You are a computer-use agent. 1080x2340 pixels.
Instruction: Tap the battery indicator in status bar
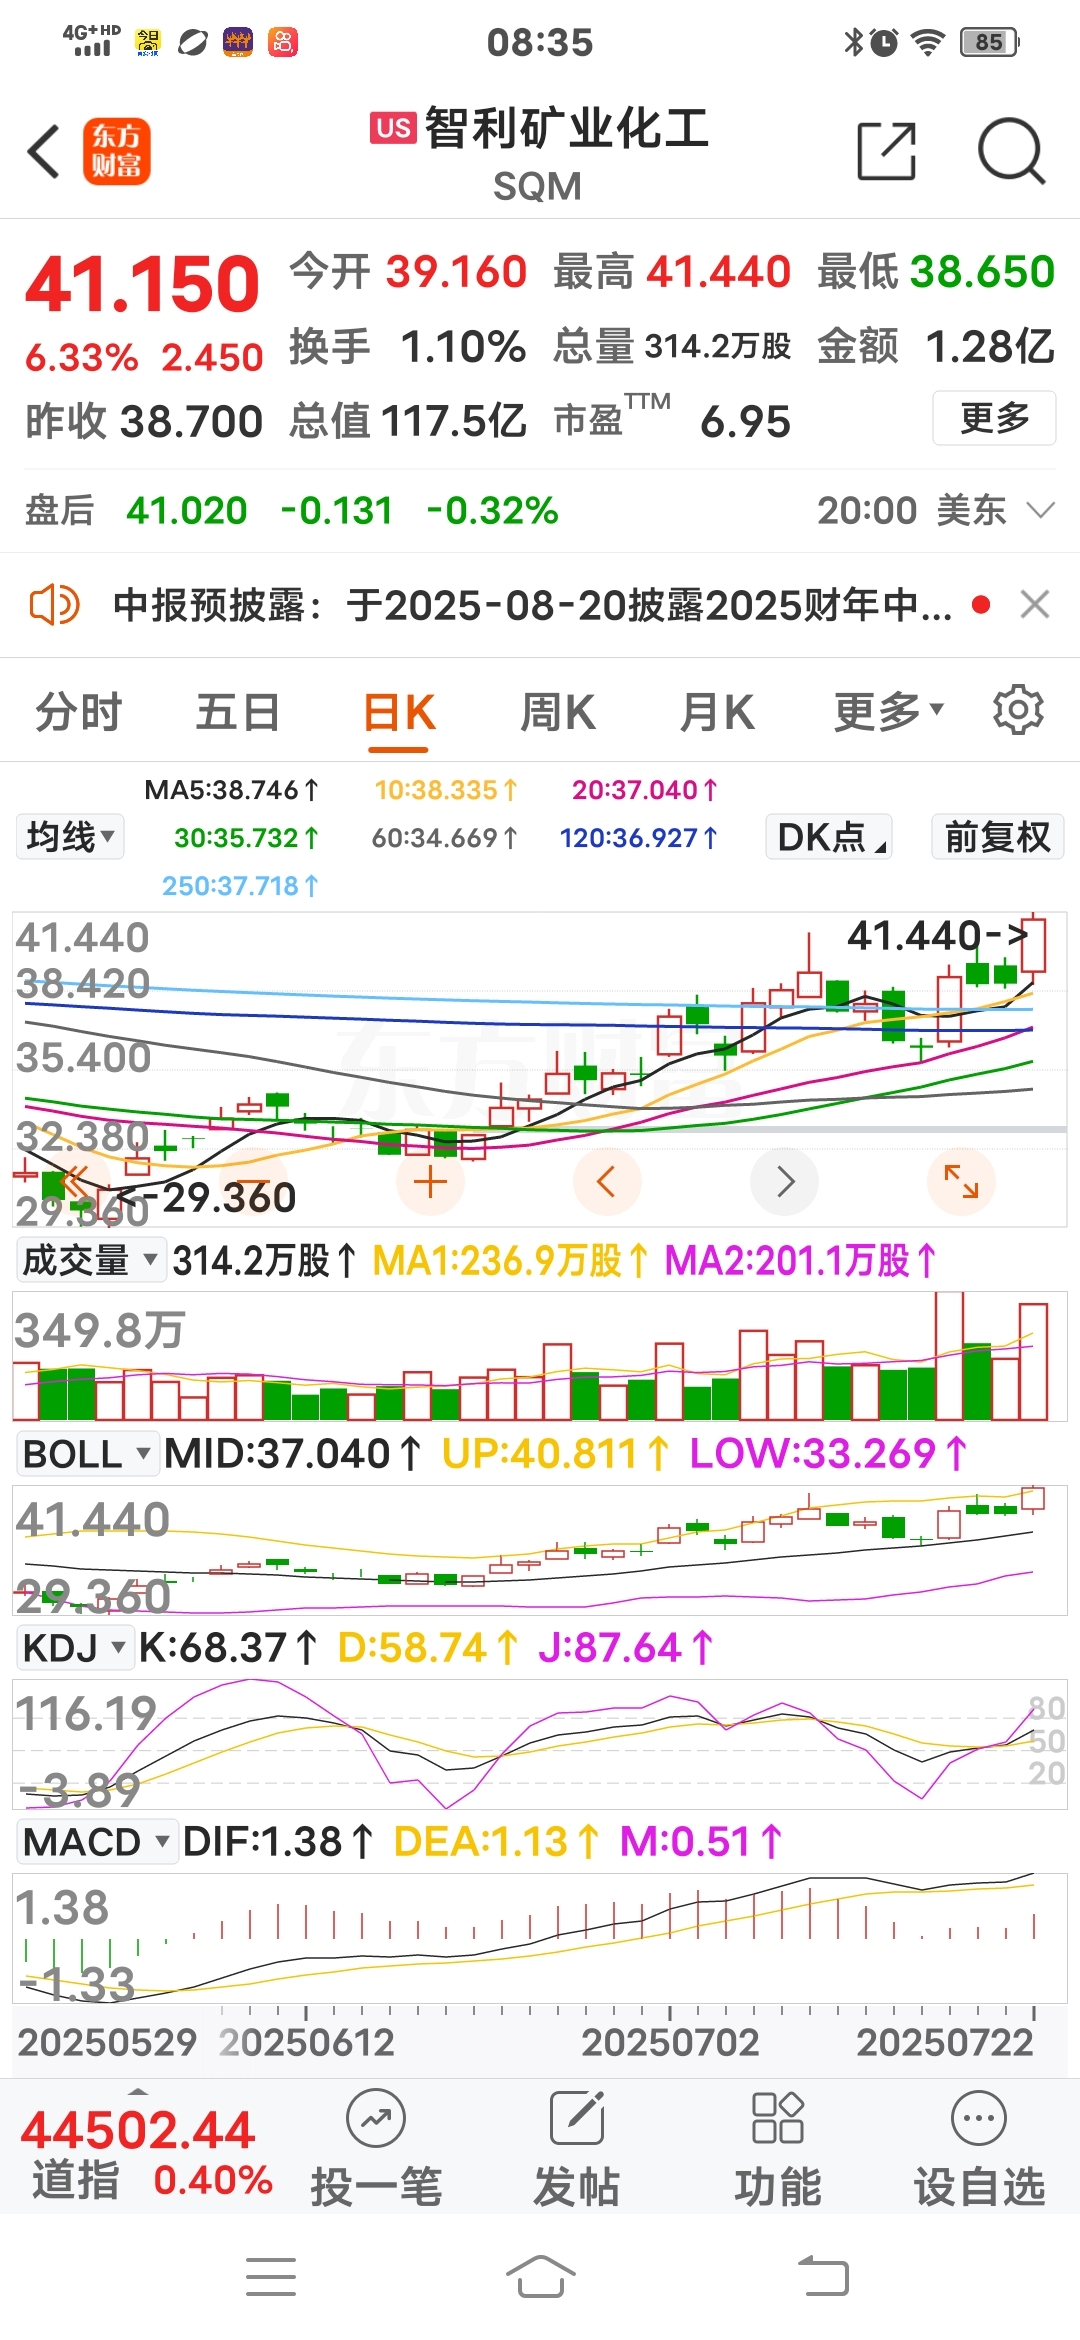[989, 42]
